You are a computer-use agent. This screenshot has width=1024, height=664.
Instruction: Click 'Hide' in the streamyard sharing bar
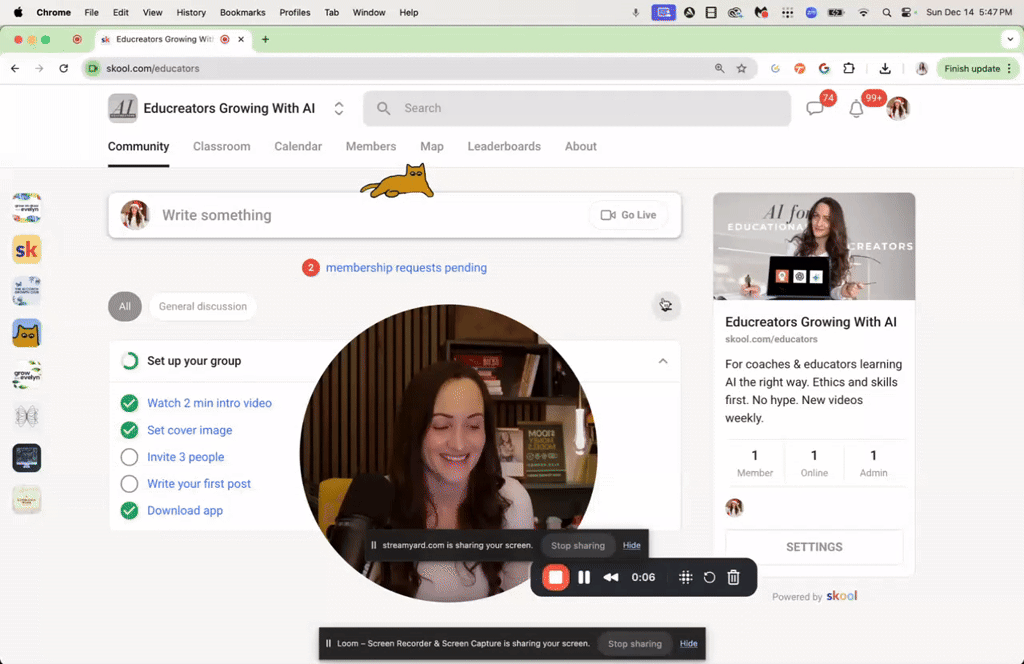pyautogui.click(x=632, y=546)
